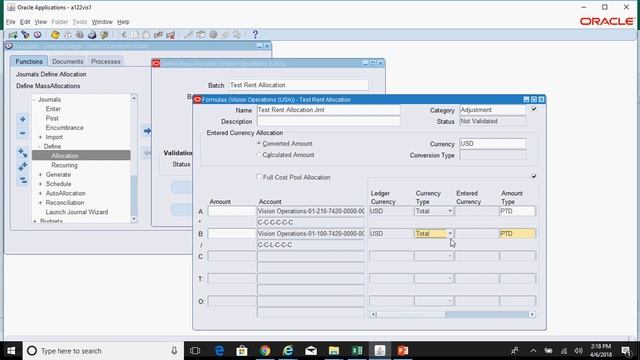Image resolution: width=640 pixels, height=360 pixels.
Task: Click the Navigator expand branch button
Action: (x=22, y=153)
